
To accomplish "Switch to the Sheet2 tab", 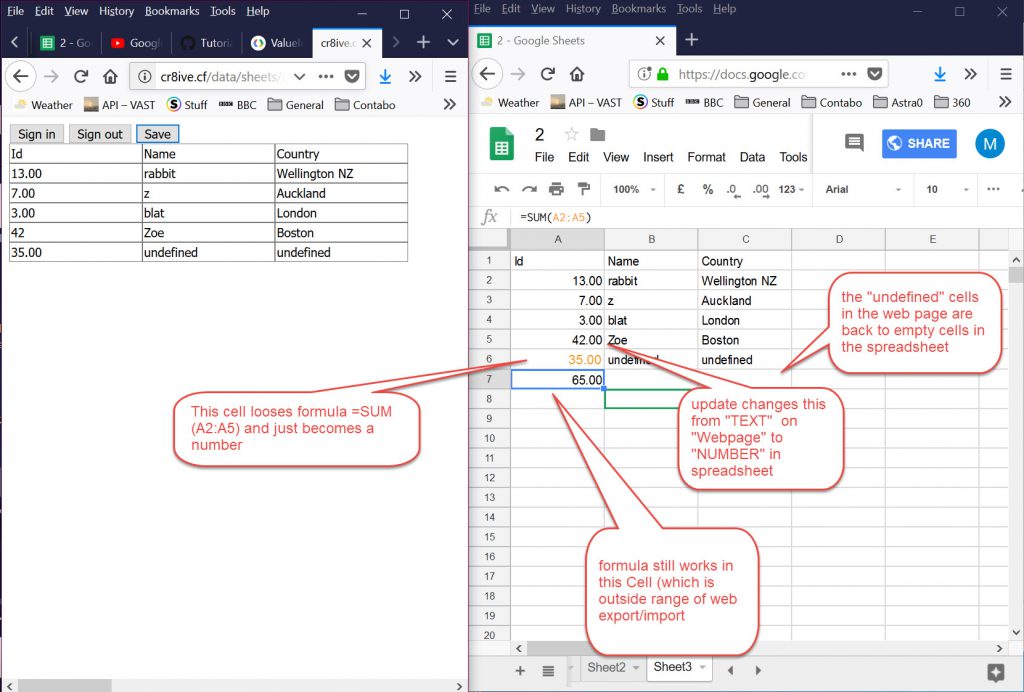I will [606, 668].
